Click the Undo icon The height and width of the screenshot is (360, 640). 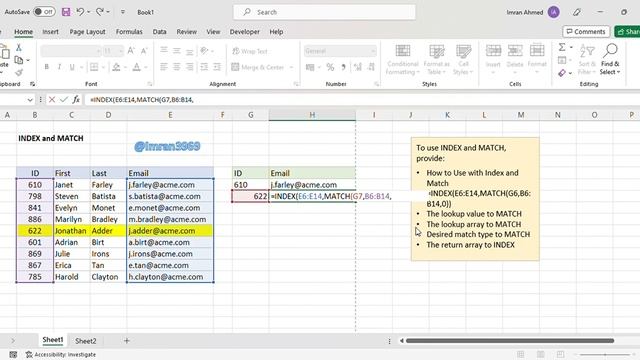(x=80, y=12)
